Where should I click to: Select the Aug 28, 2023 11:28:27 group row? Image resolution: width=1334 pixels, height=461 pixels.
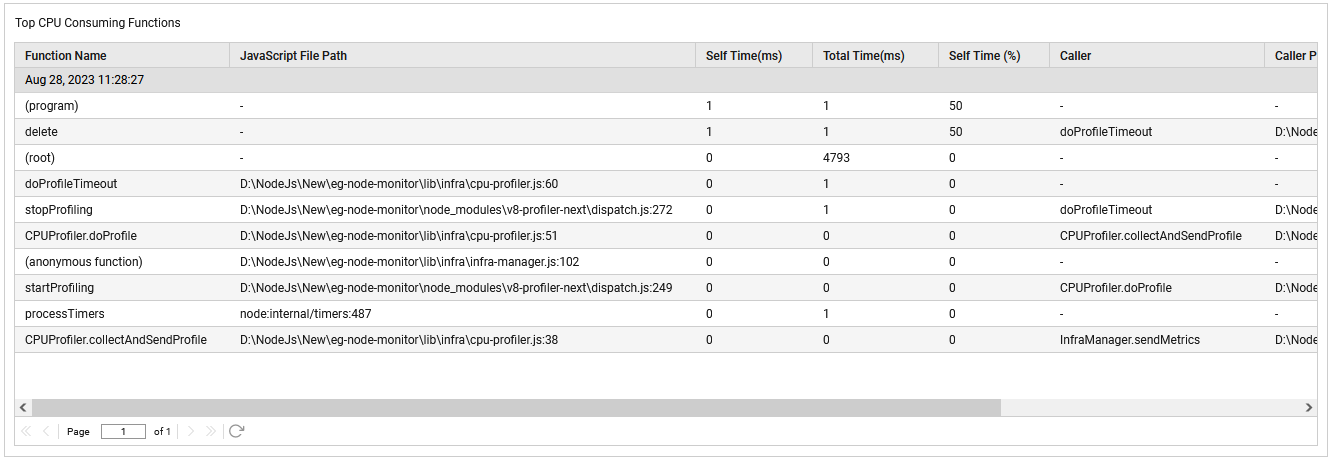[666, 80]
